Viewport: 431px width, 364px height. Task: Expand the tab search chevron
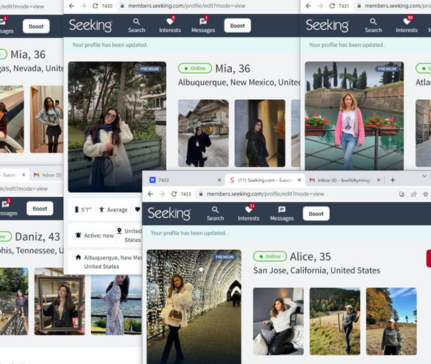point(424,176)
